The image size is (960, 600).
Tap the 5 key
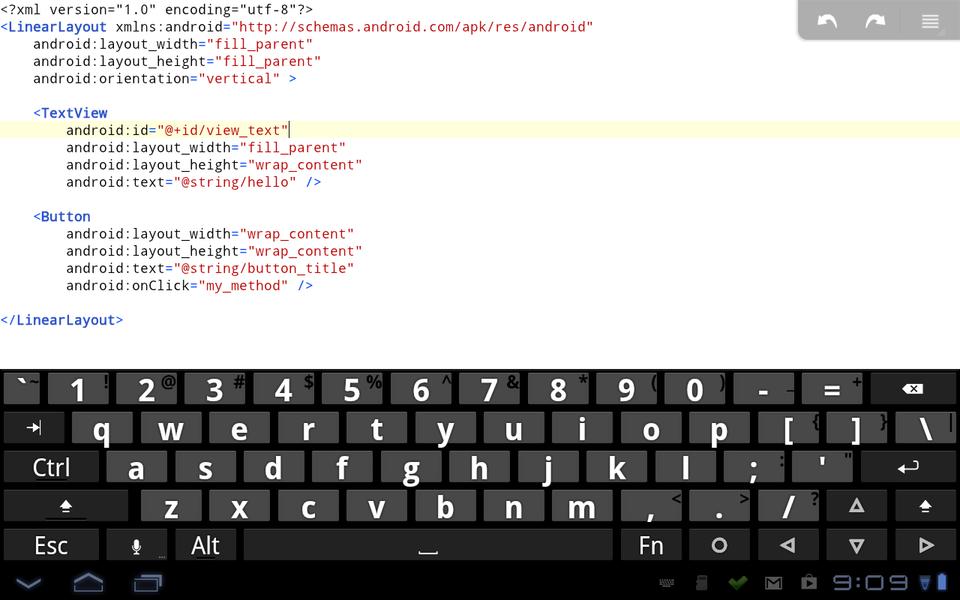click(352, 389)
